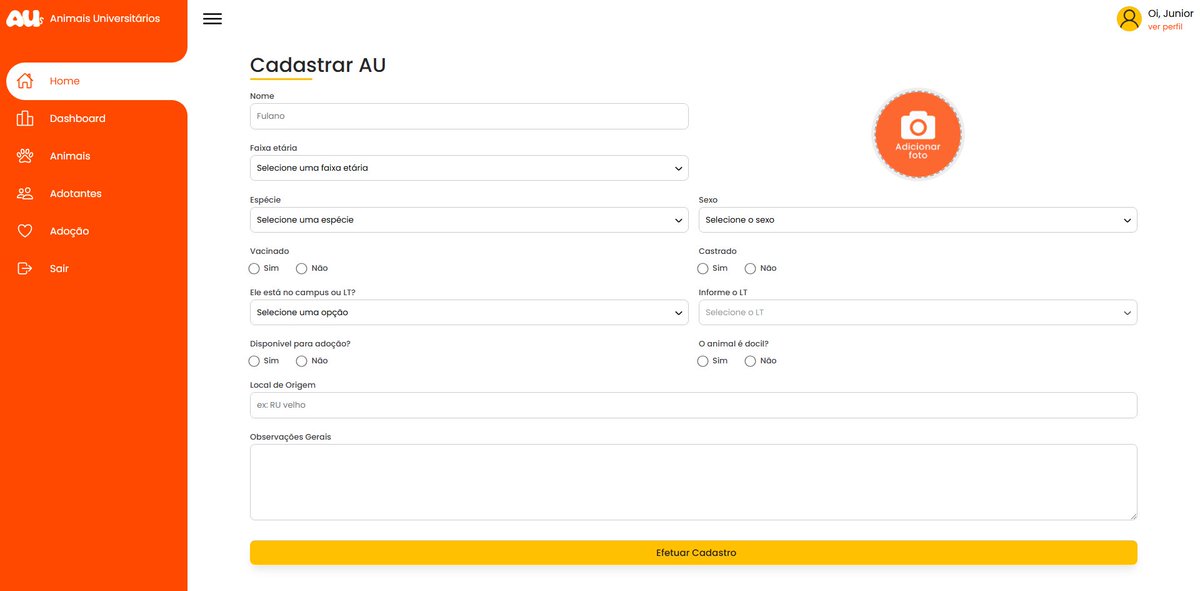1200x591 pixels.
Task: Select Sim for Castrado
Action: point(703,268)
